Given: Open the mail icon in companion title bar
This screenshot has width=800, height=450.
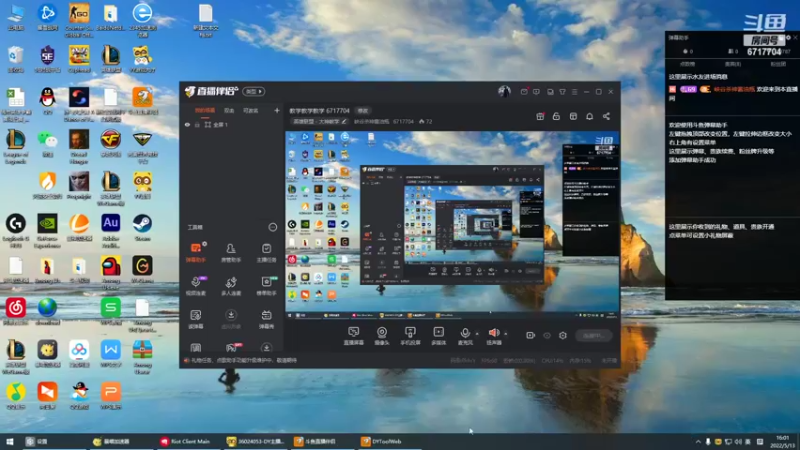Looking at the screenshot, I should [x=524, y=92].
